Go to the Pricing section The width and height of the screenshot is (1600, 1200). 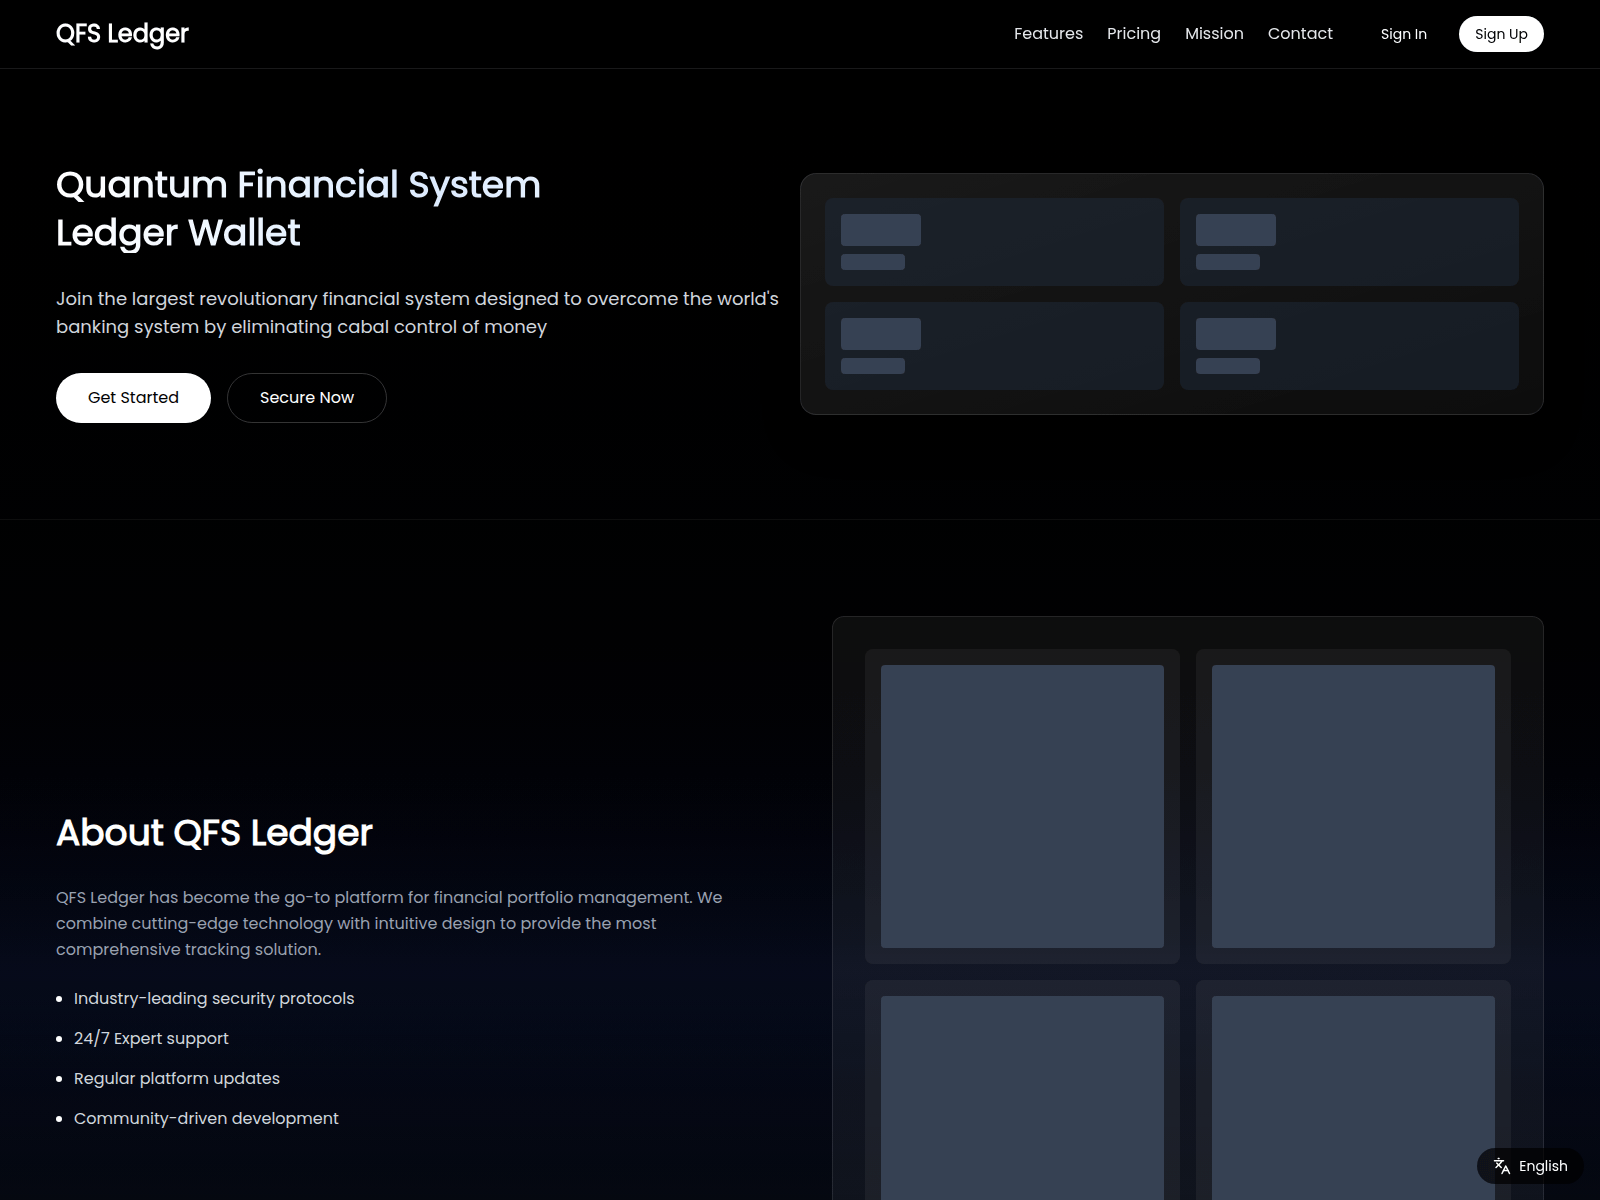tap(1134, 34)
